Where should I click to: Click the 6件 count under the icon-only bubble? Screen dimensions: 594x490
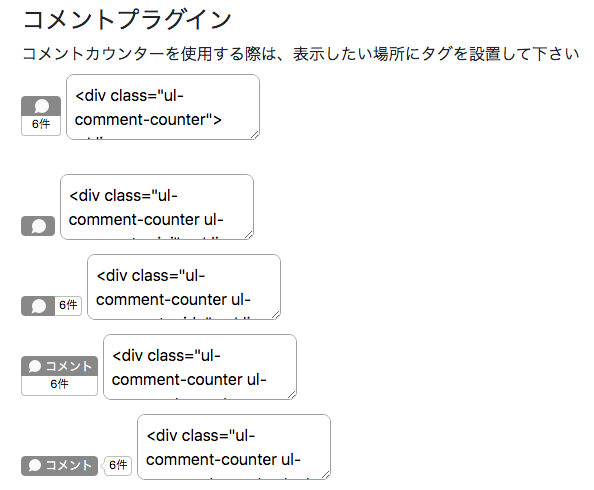pyautogui.click(x=41, y=124)
